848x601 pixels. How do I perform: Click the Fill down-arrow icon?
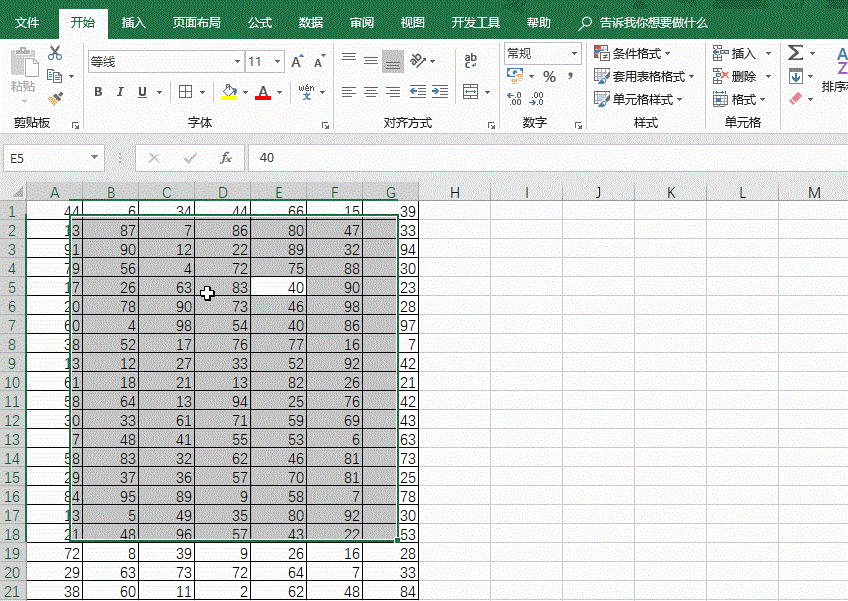click(x=796, y=76)
